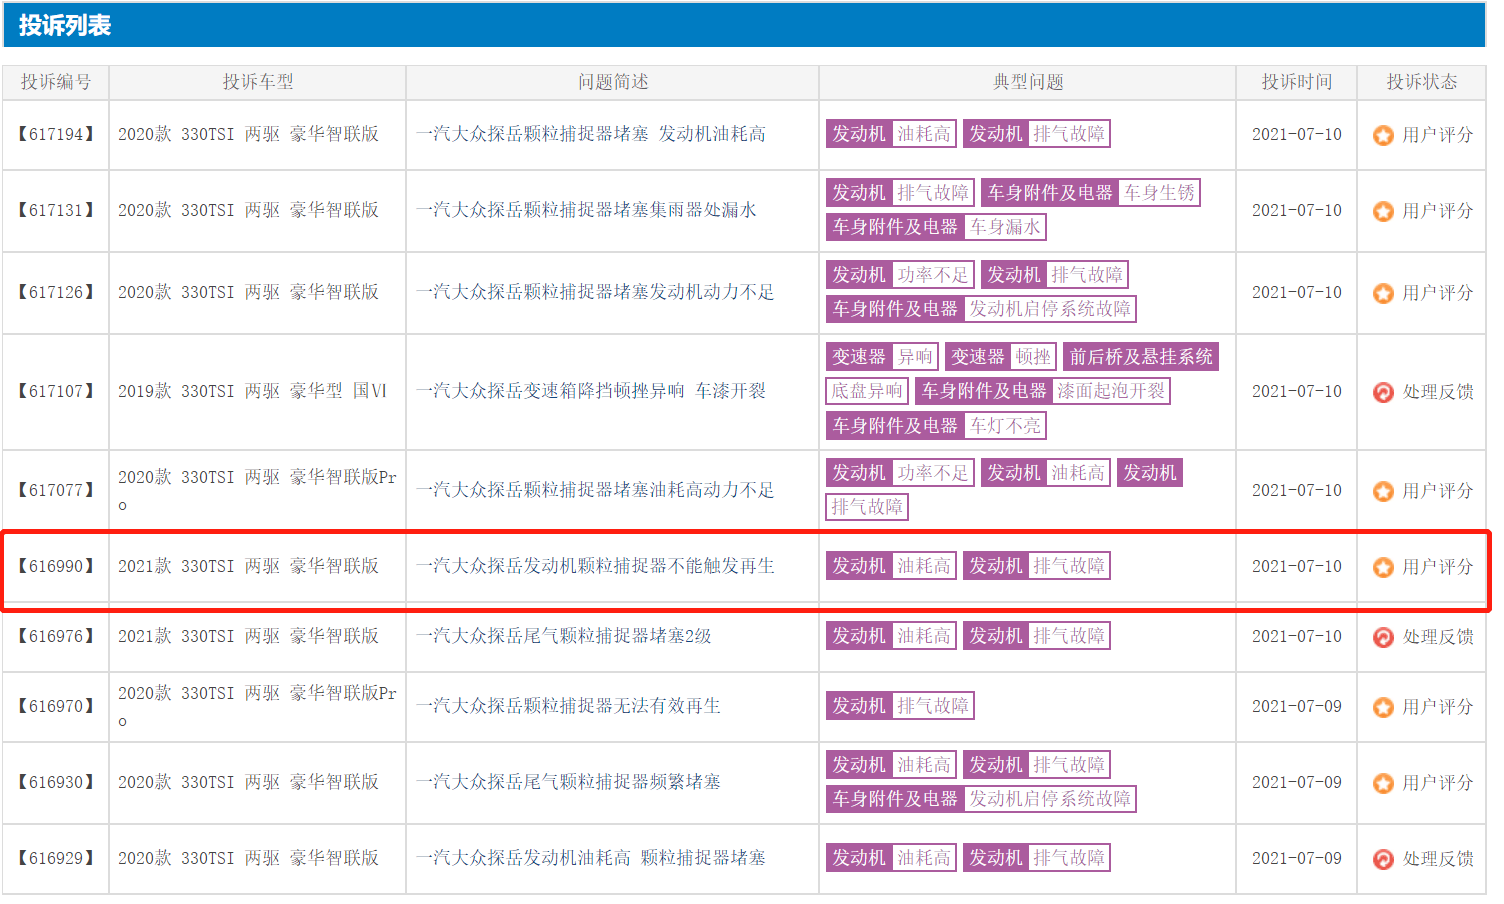The height and width of the screenshot is (904, 1504).
Task: Click the 变速器 异响 tag in row 617107
Action: [x=882, y=357]
